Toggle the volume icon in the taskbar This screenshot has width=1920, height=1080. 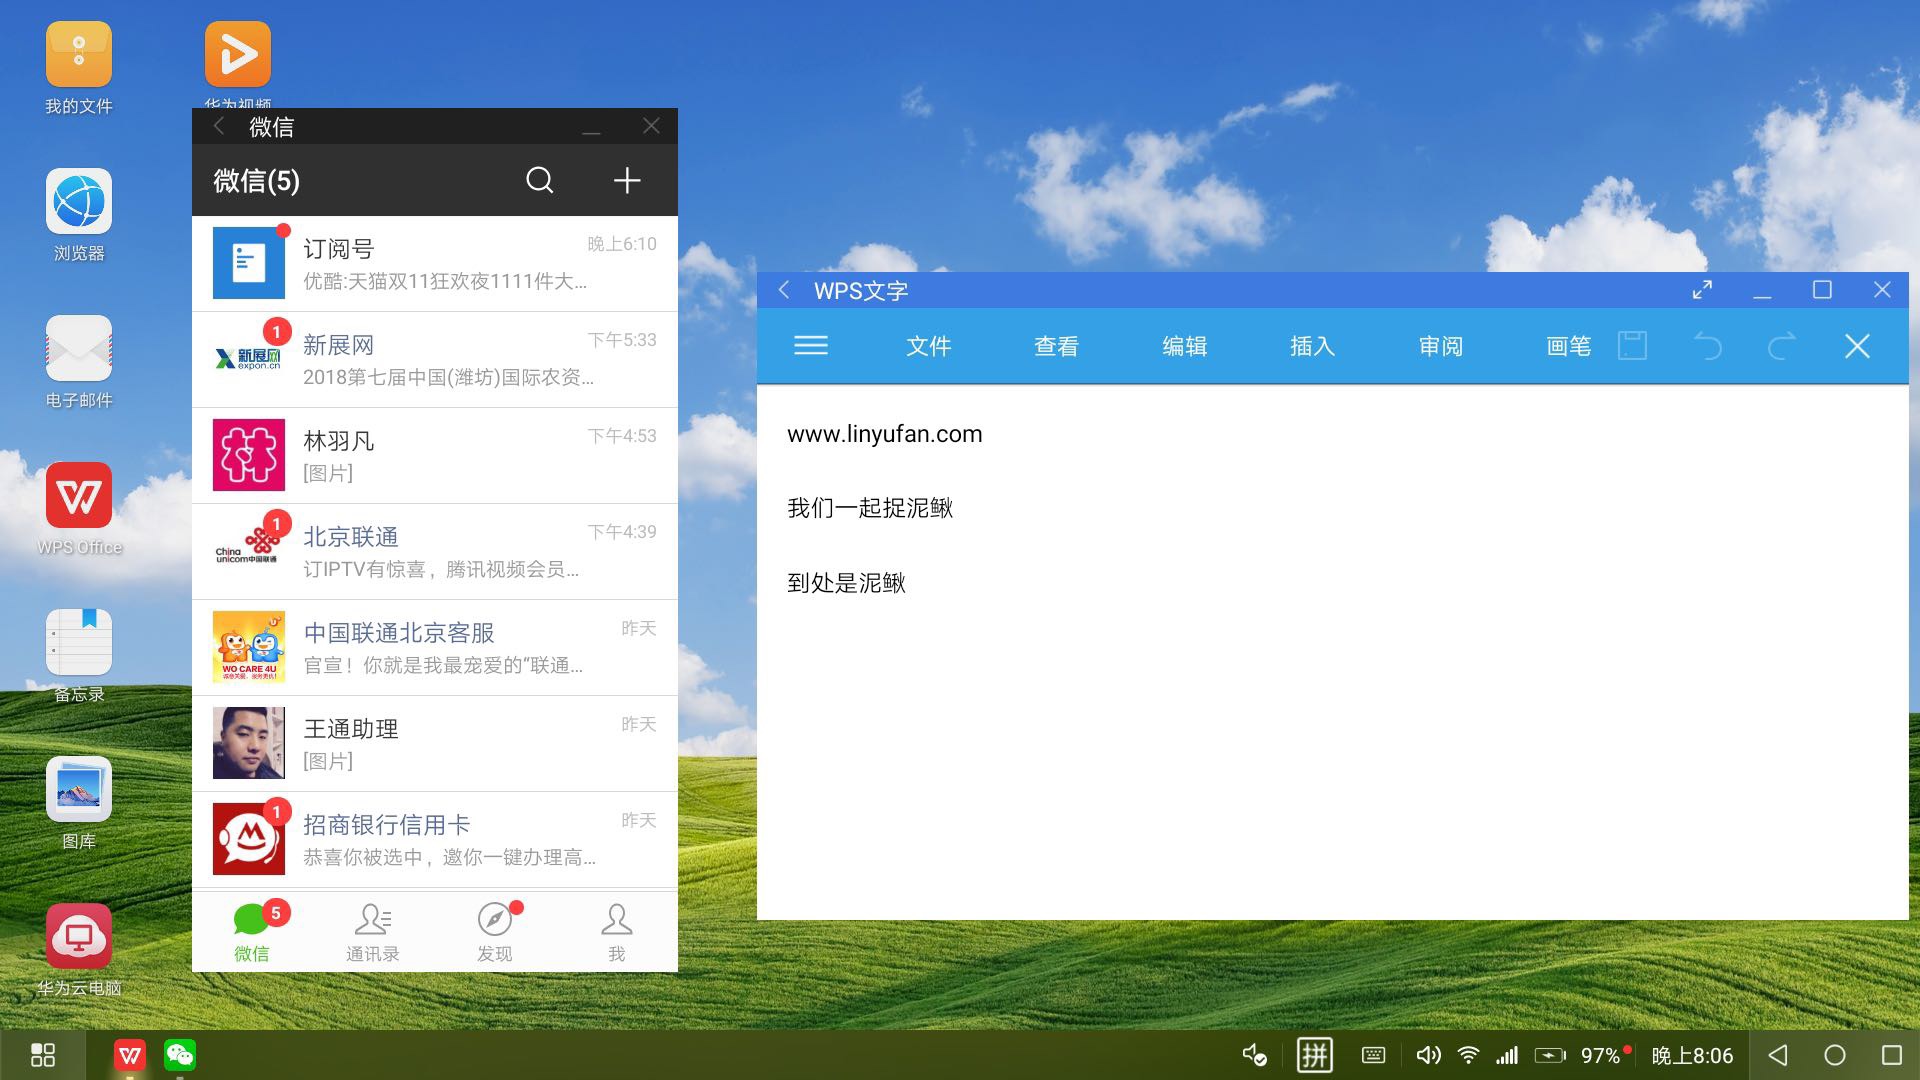click(1429, 1055)
